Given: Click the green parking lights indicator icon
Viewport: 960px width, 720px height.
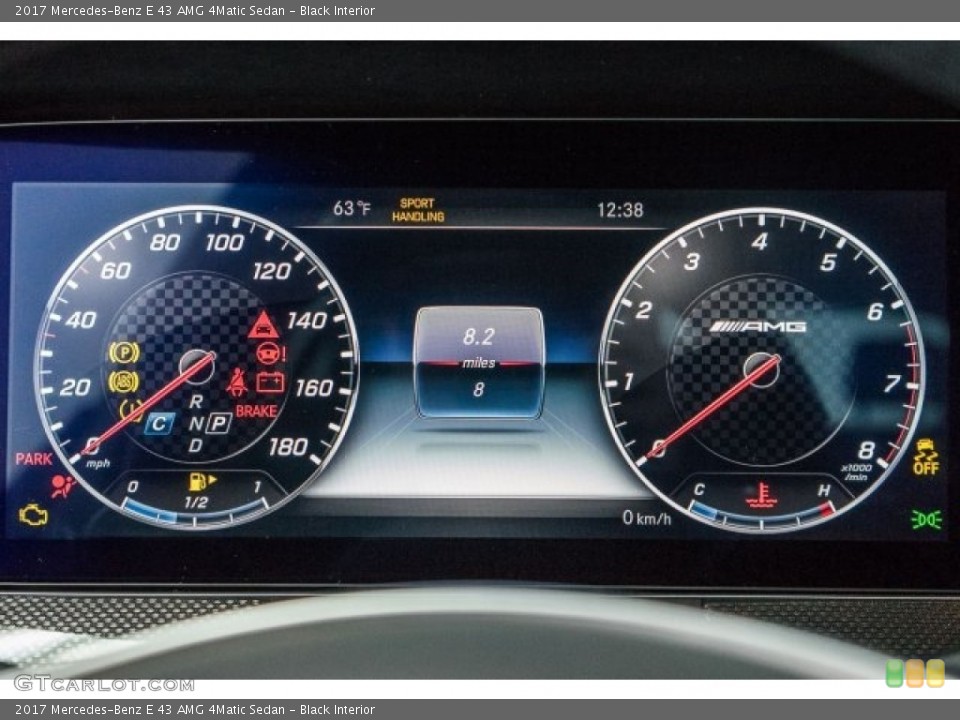Looking at the screenshot, I should pyautogui.click(x=926, y=520).
